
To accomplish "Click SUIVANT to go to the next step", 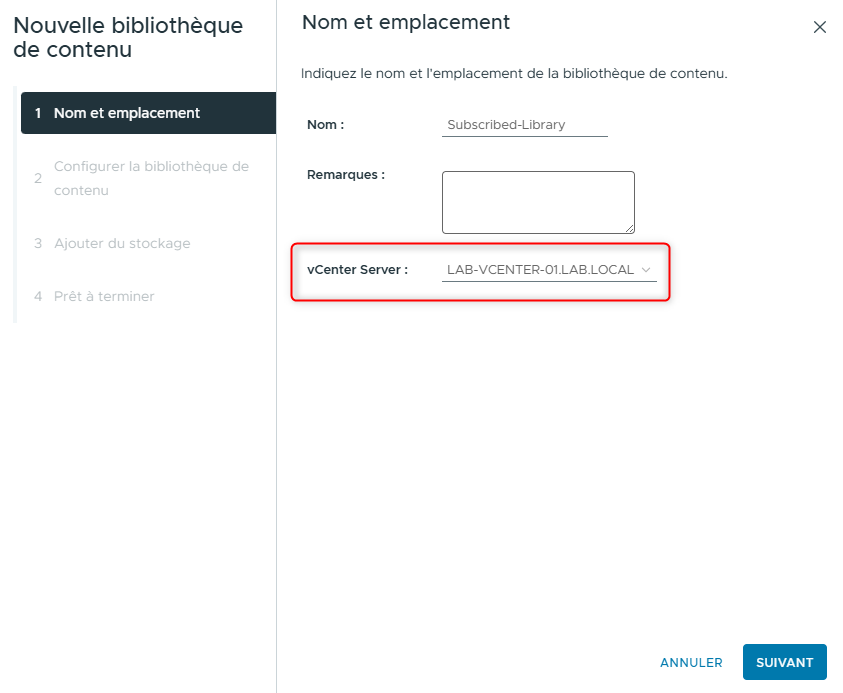I will pos(784,662).
